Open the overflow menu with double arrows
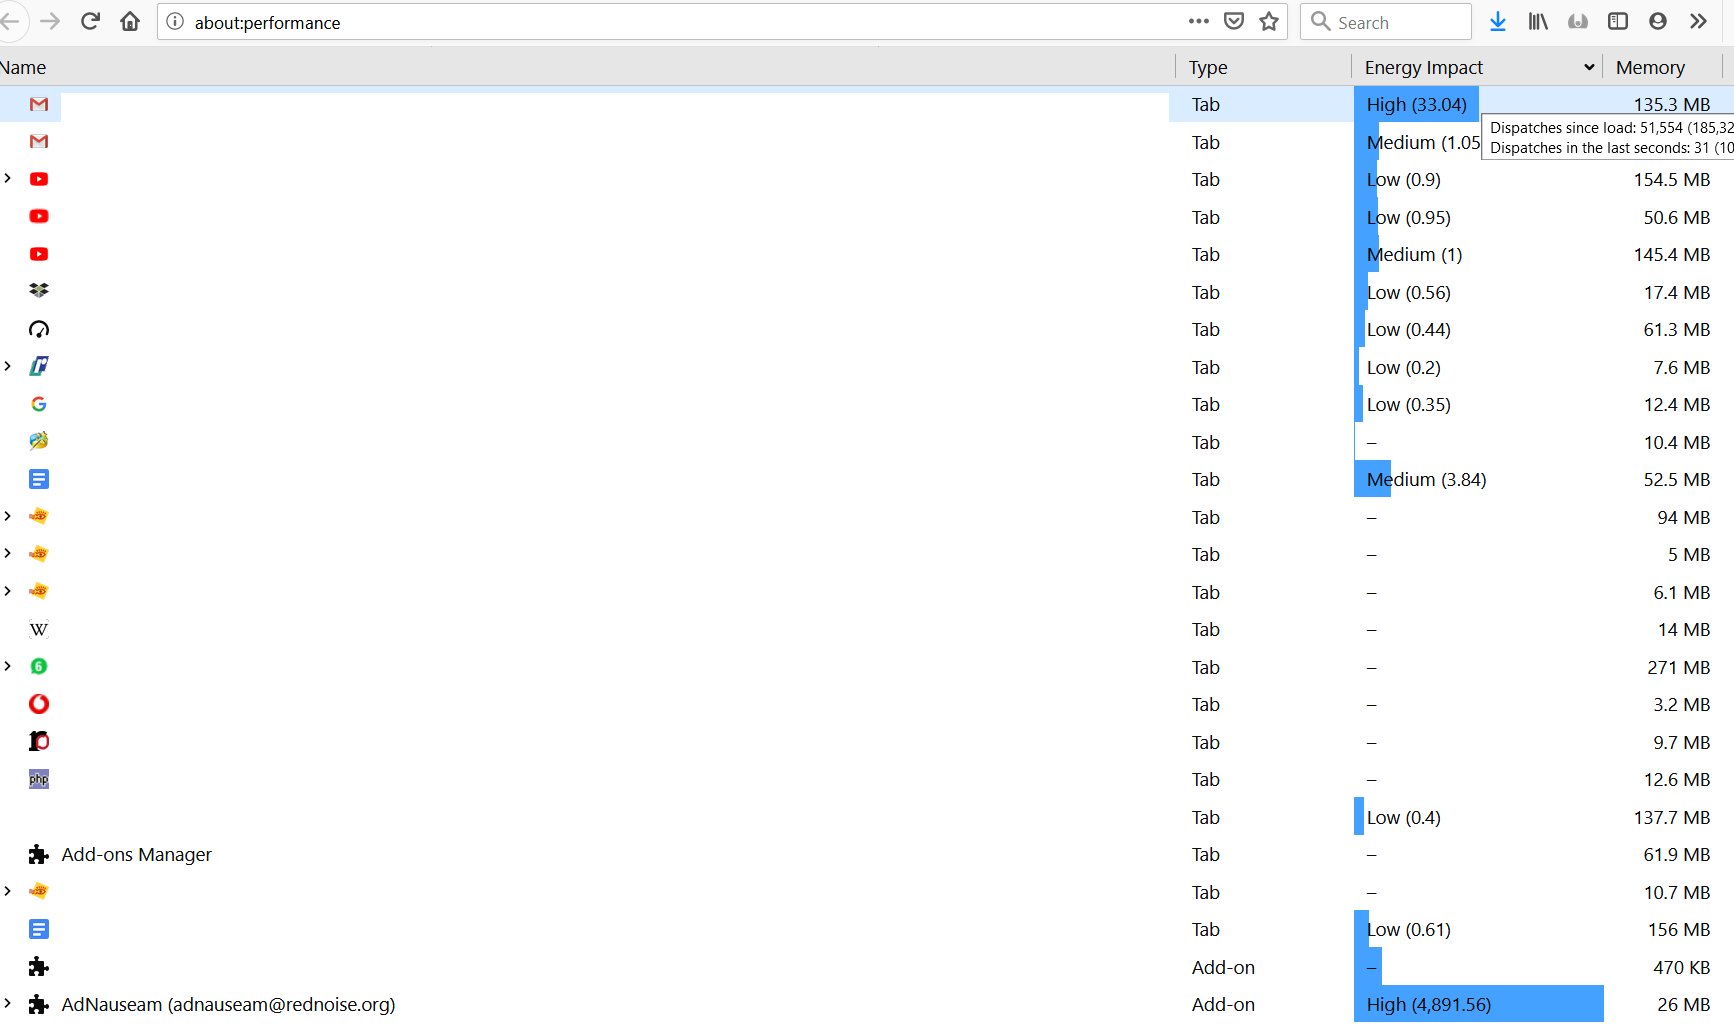 pos(1699,21)
